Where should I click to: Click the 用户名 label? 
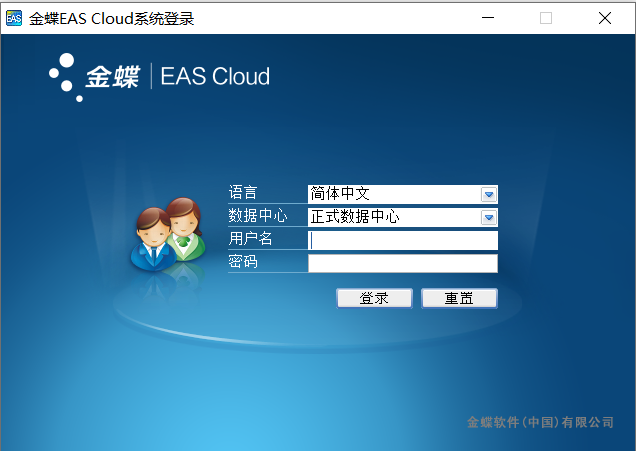[x=250, y=238]
